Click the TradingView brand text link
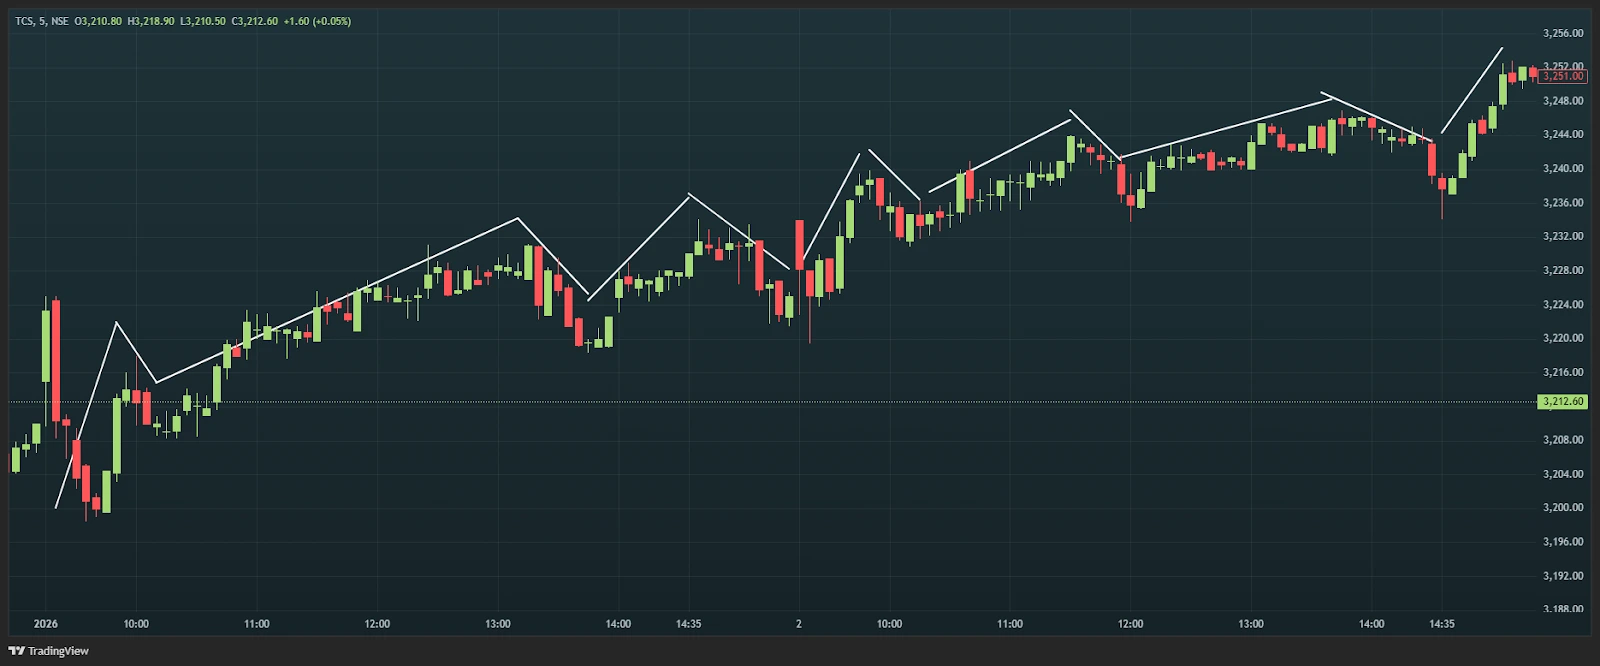Viewport: 1600px width, 666px height. point(58,651)
